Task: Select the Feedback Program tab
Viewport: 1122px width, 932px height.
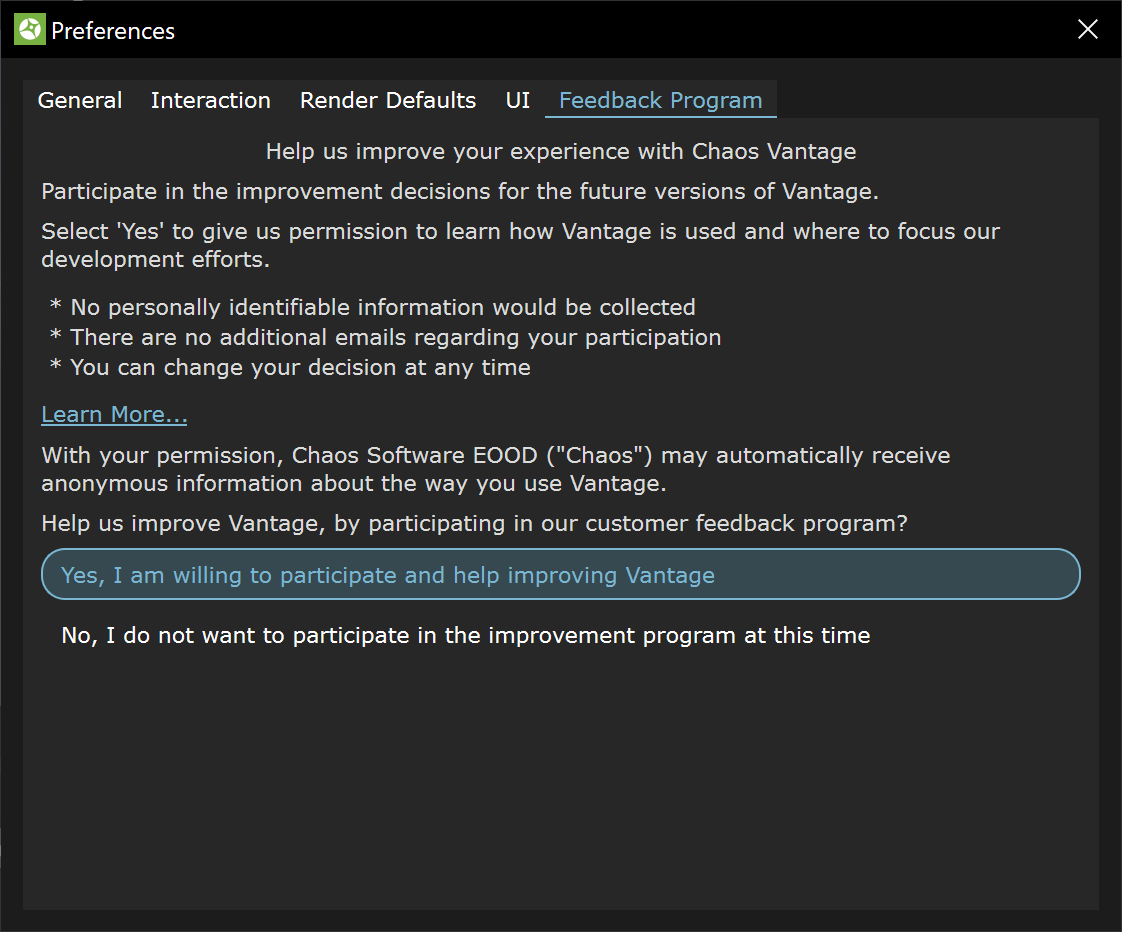Action: (x=660, y=100)
